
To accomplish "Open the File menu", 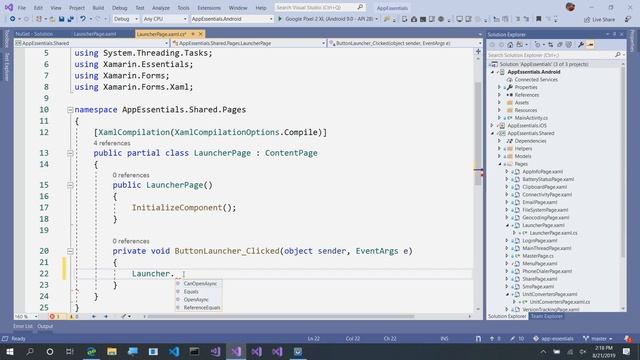I will (x=22, y=8).
